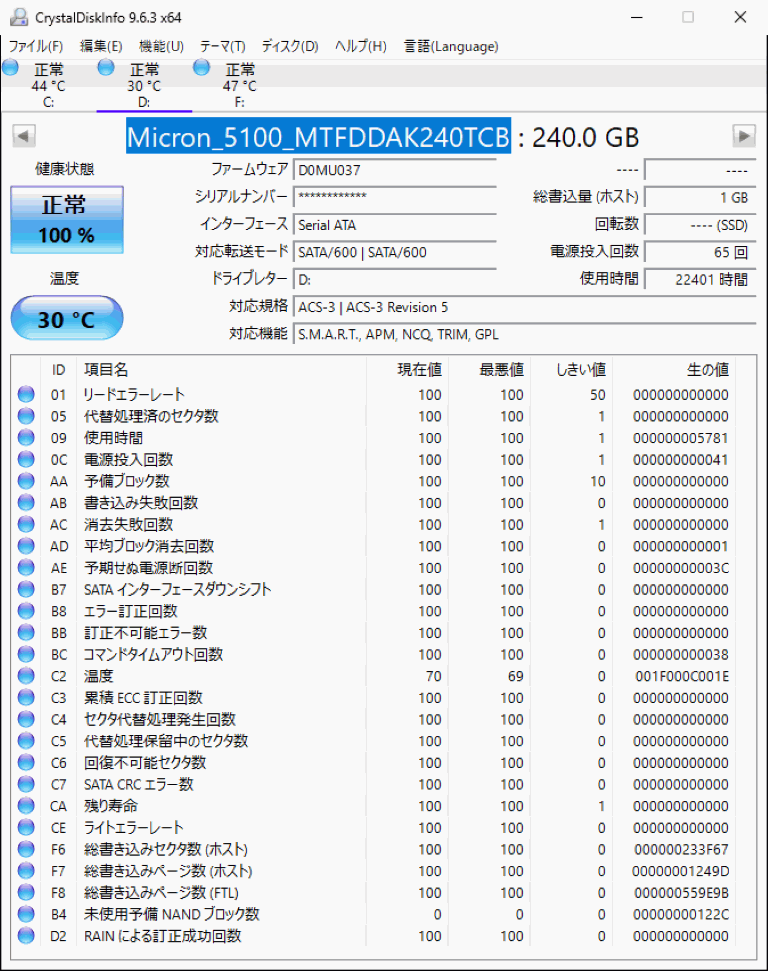Click the 30 °C temperature button
The width and height of the screenshot is (768, 971).
(67, 318)
